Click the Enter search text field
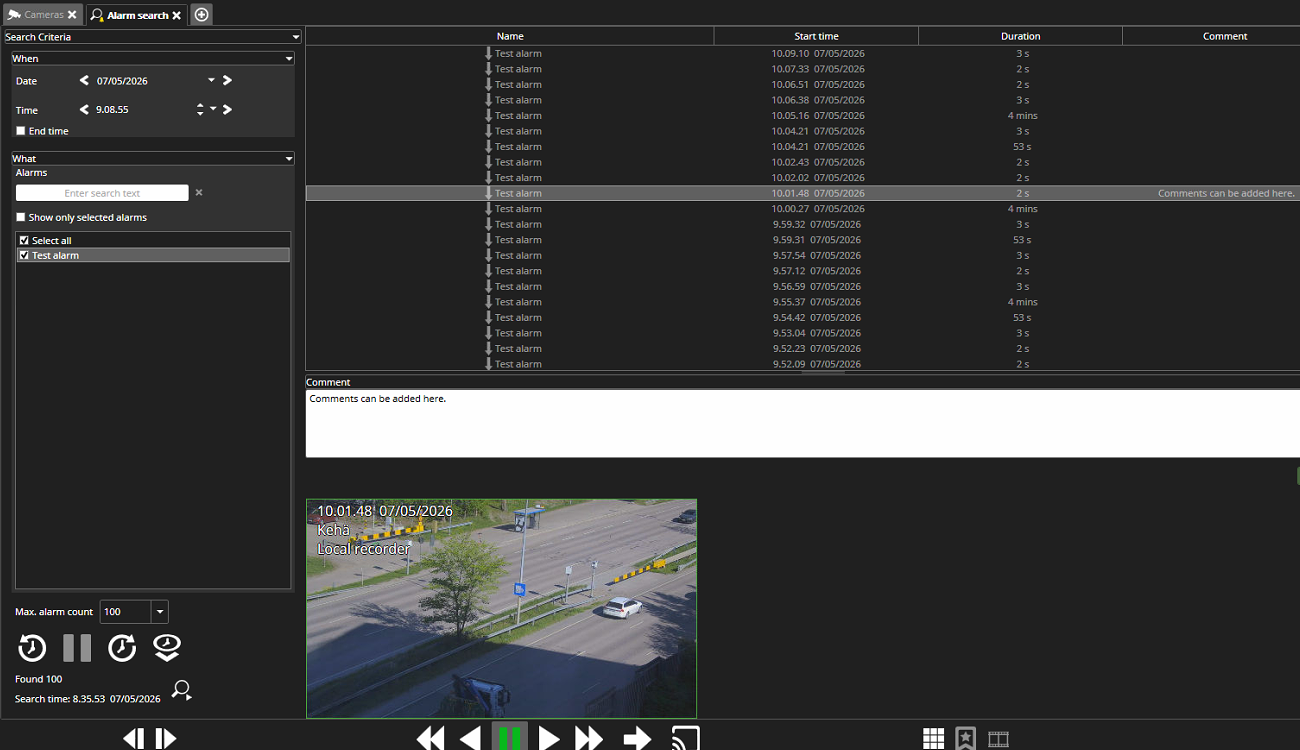Viewport: 1300px width, 750px height. pyautogui.click(x=102, y=193)
